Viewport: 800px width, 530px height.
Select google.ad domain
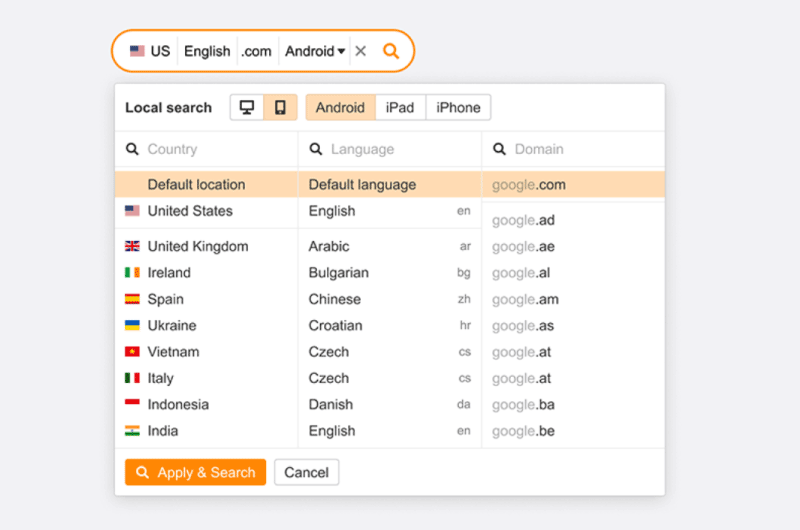573,220
